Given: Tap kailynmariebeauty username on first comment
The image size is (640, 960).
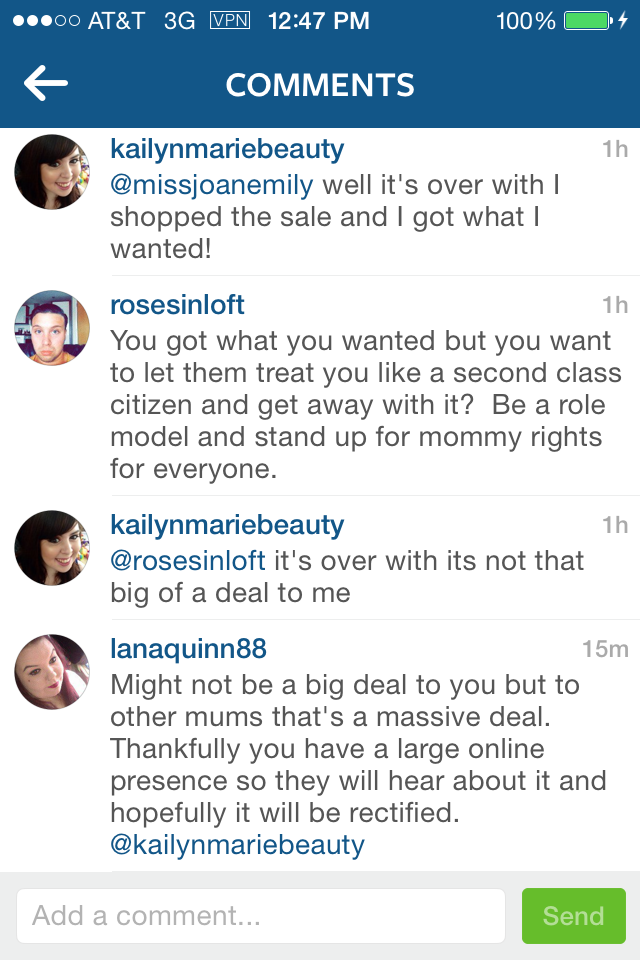Looking at the screenshot, I should click(x=227, y=150).
